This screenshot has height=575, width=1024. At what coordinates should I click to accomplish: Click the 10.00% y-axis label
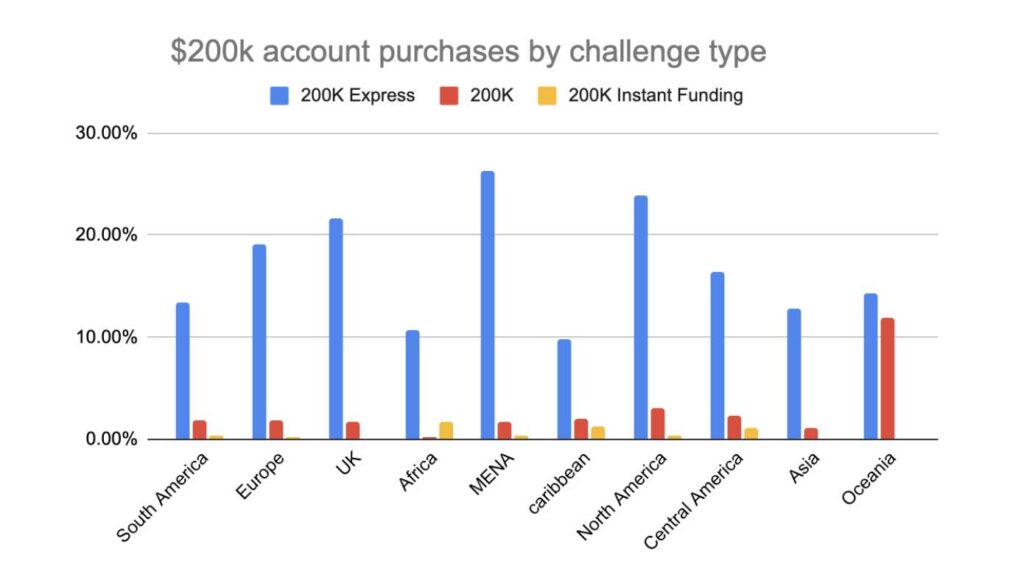[x=105, y=337]
